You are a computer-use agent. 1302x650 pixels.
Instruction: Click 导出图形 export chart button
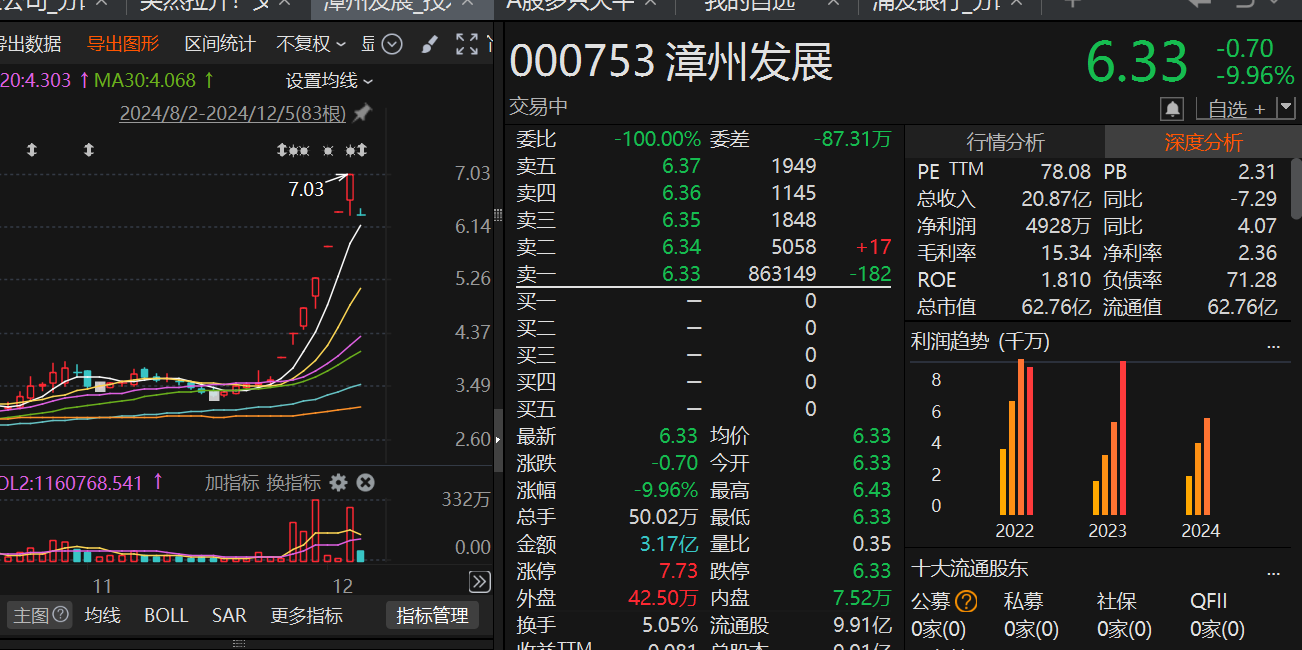[x=123, y=44]
